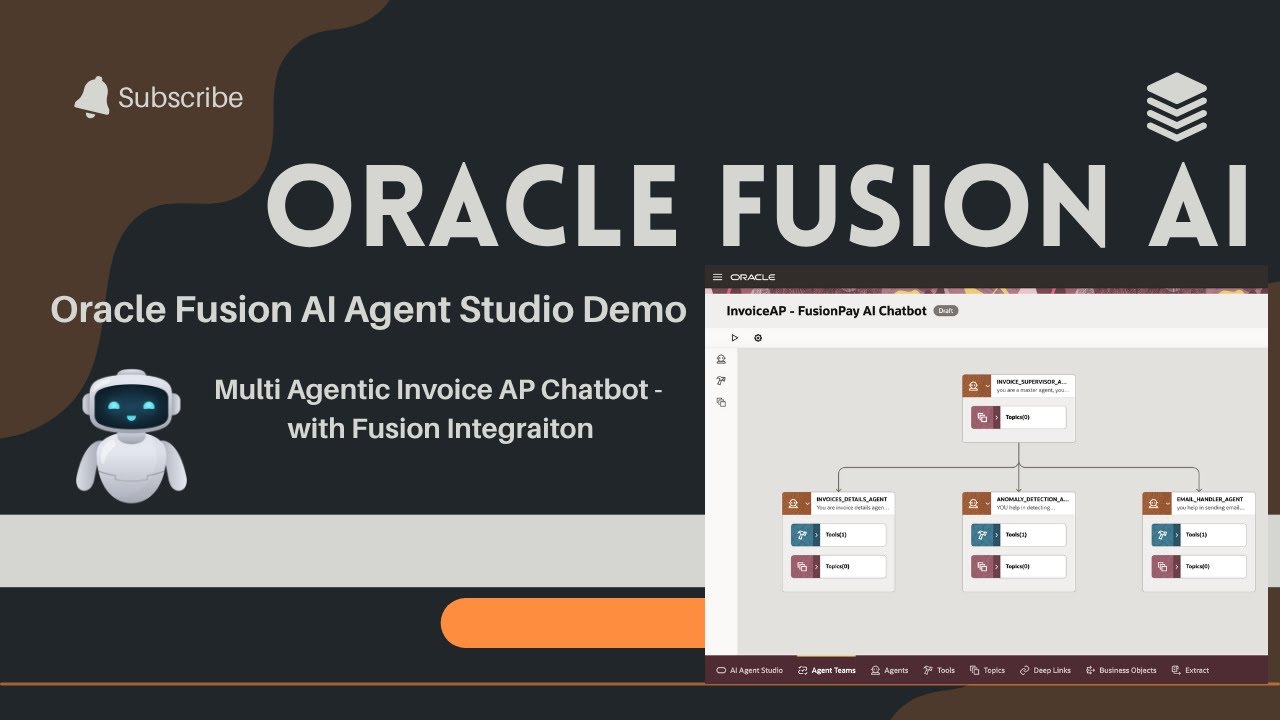
Task: Click 'Oracle Fusion AI Agent Studio Demo' text
Action: [369, 309]
